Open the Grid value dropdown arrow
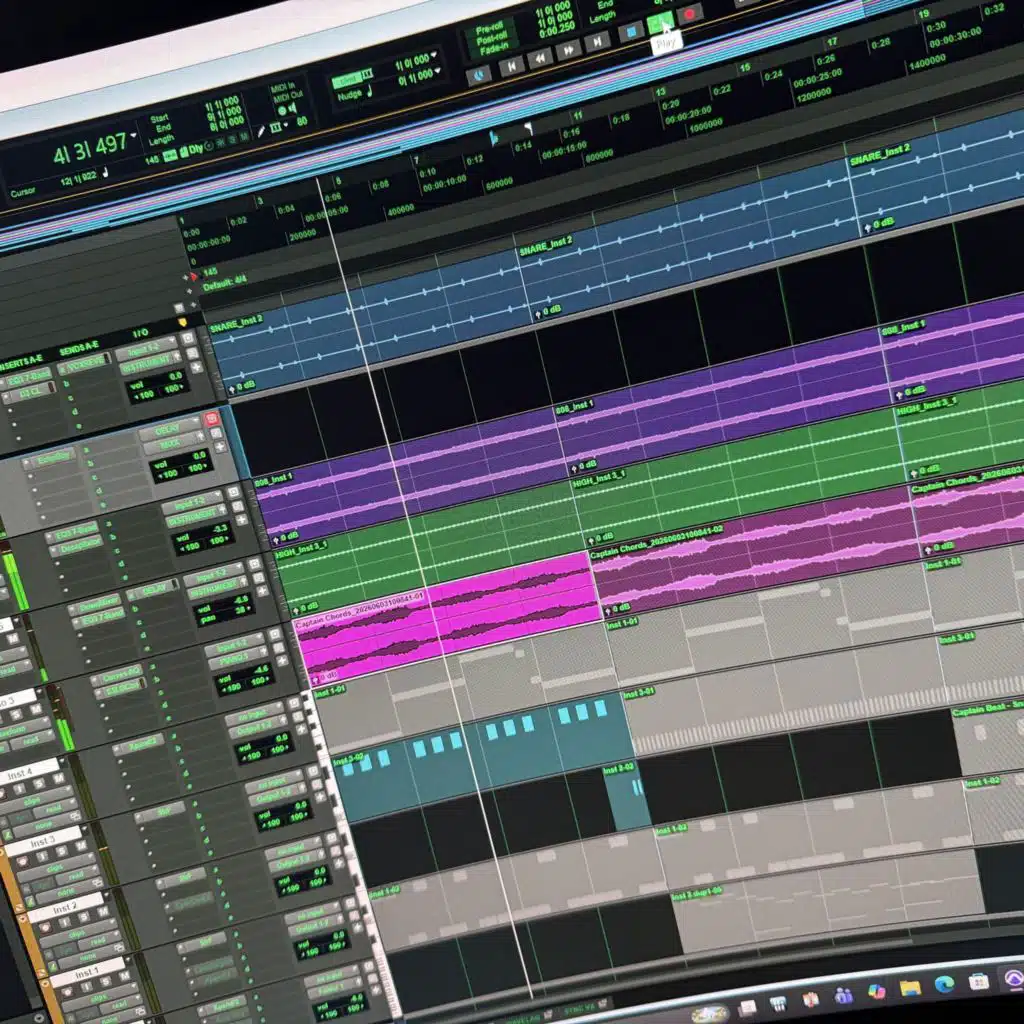Image resolution: width=1024 pixels, height=1024 pixels. pos(434,56)
